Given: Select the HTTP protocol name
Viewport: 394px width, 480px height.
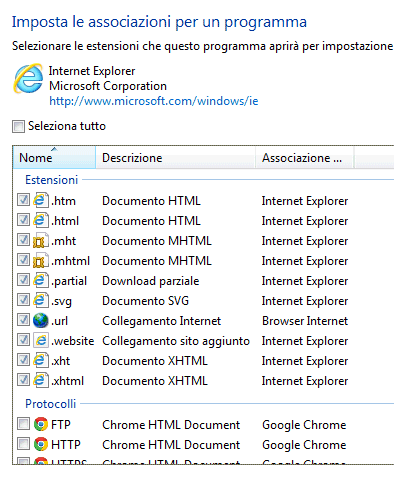Looking at the screenshot, I should pos(66,445).
